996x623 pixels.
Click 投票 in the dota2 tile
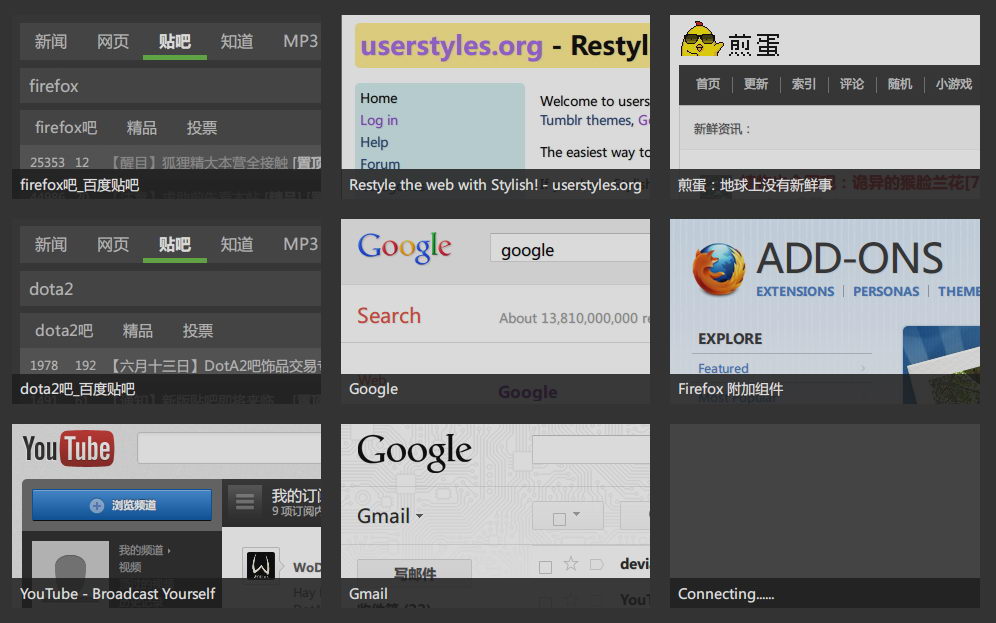tap(198, 331)
